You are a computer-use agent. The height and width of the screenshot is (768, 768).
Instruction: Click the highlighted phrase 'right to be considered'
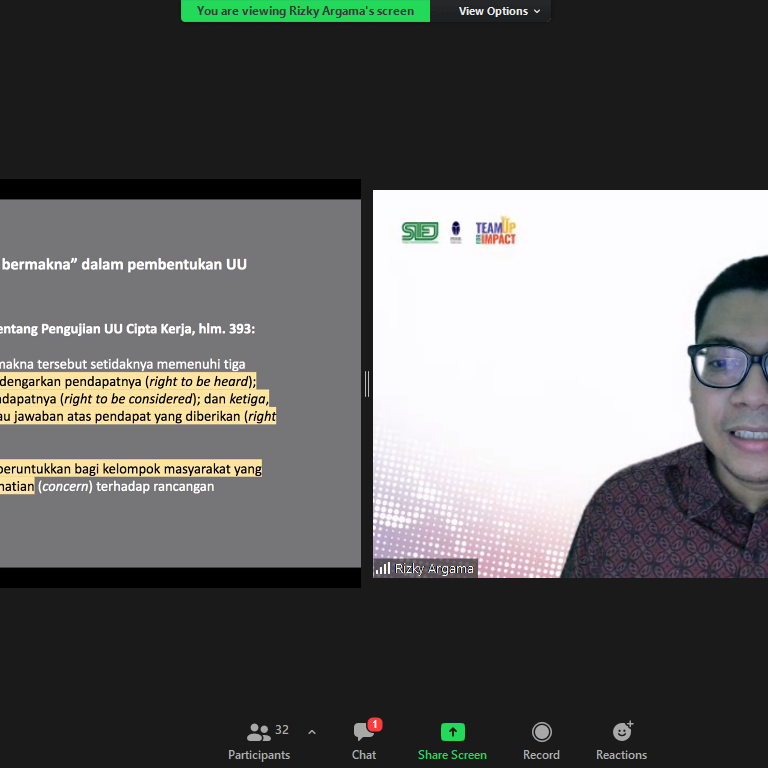128,399
